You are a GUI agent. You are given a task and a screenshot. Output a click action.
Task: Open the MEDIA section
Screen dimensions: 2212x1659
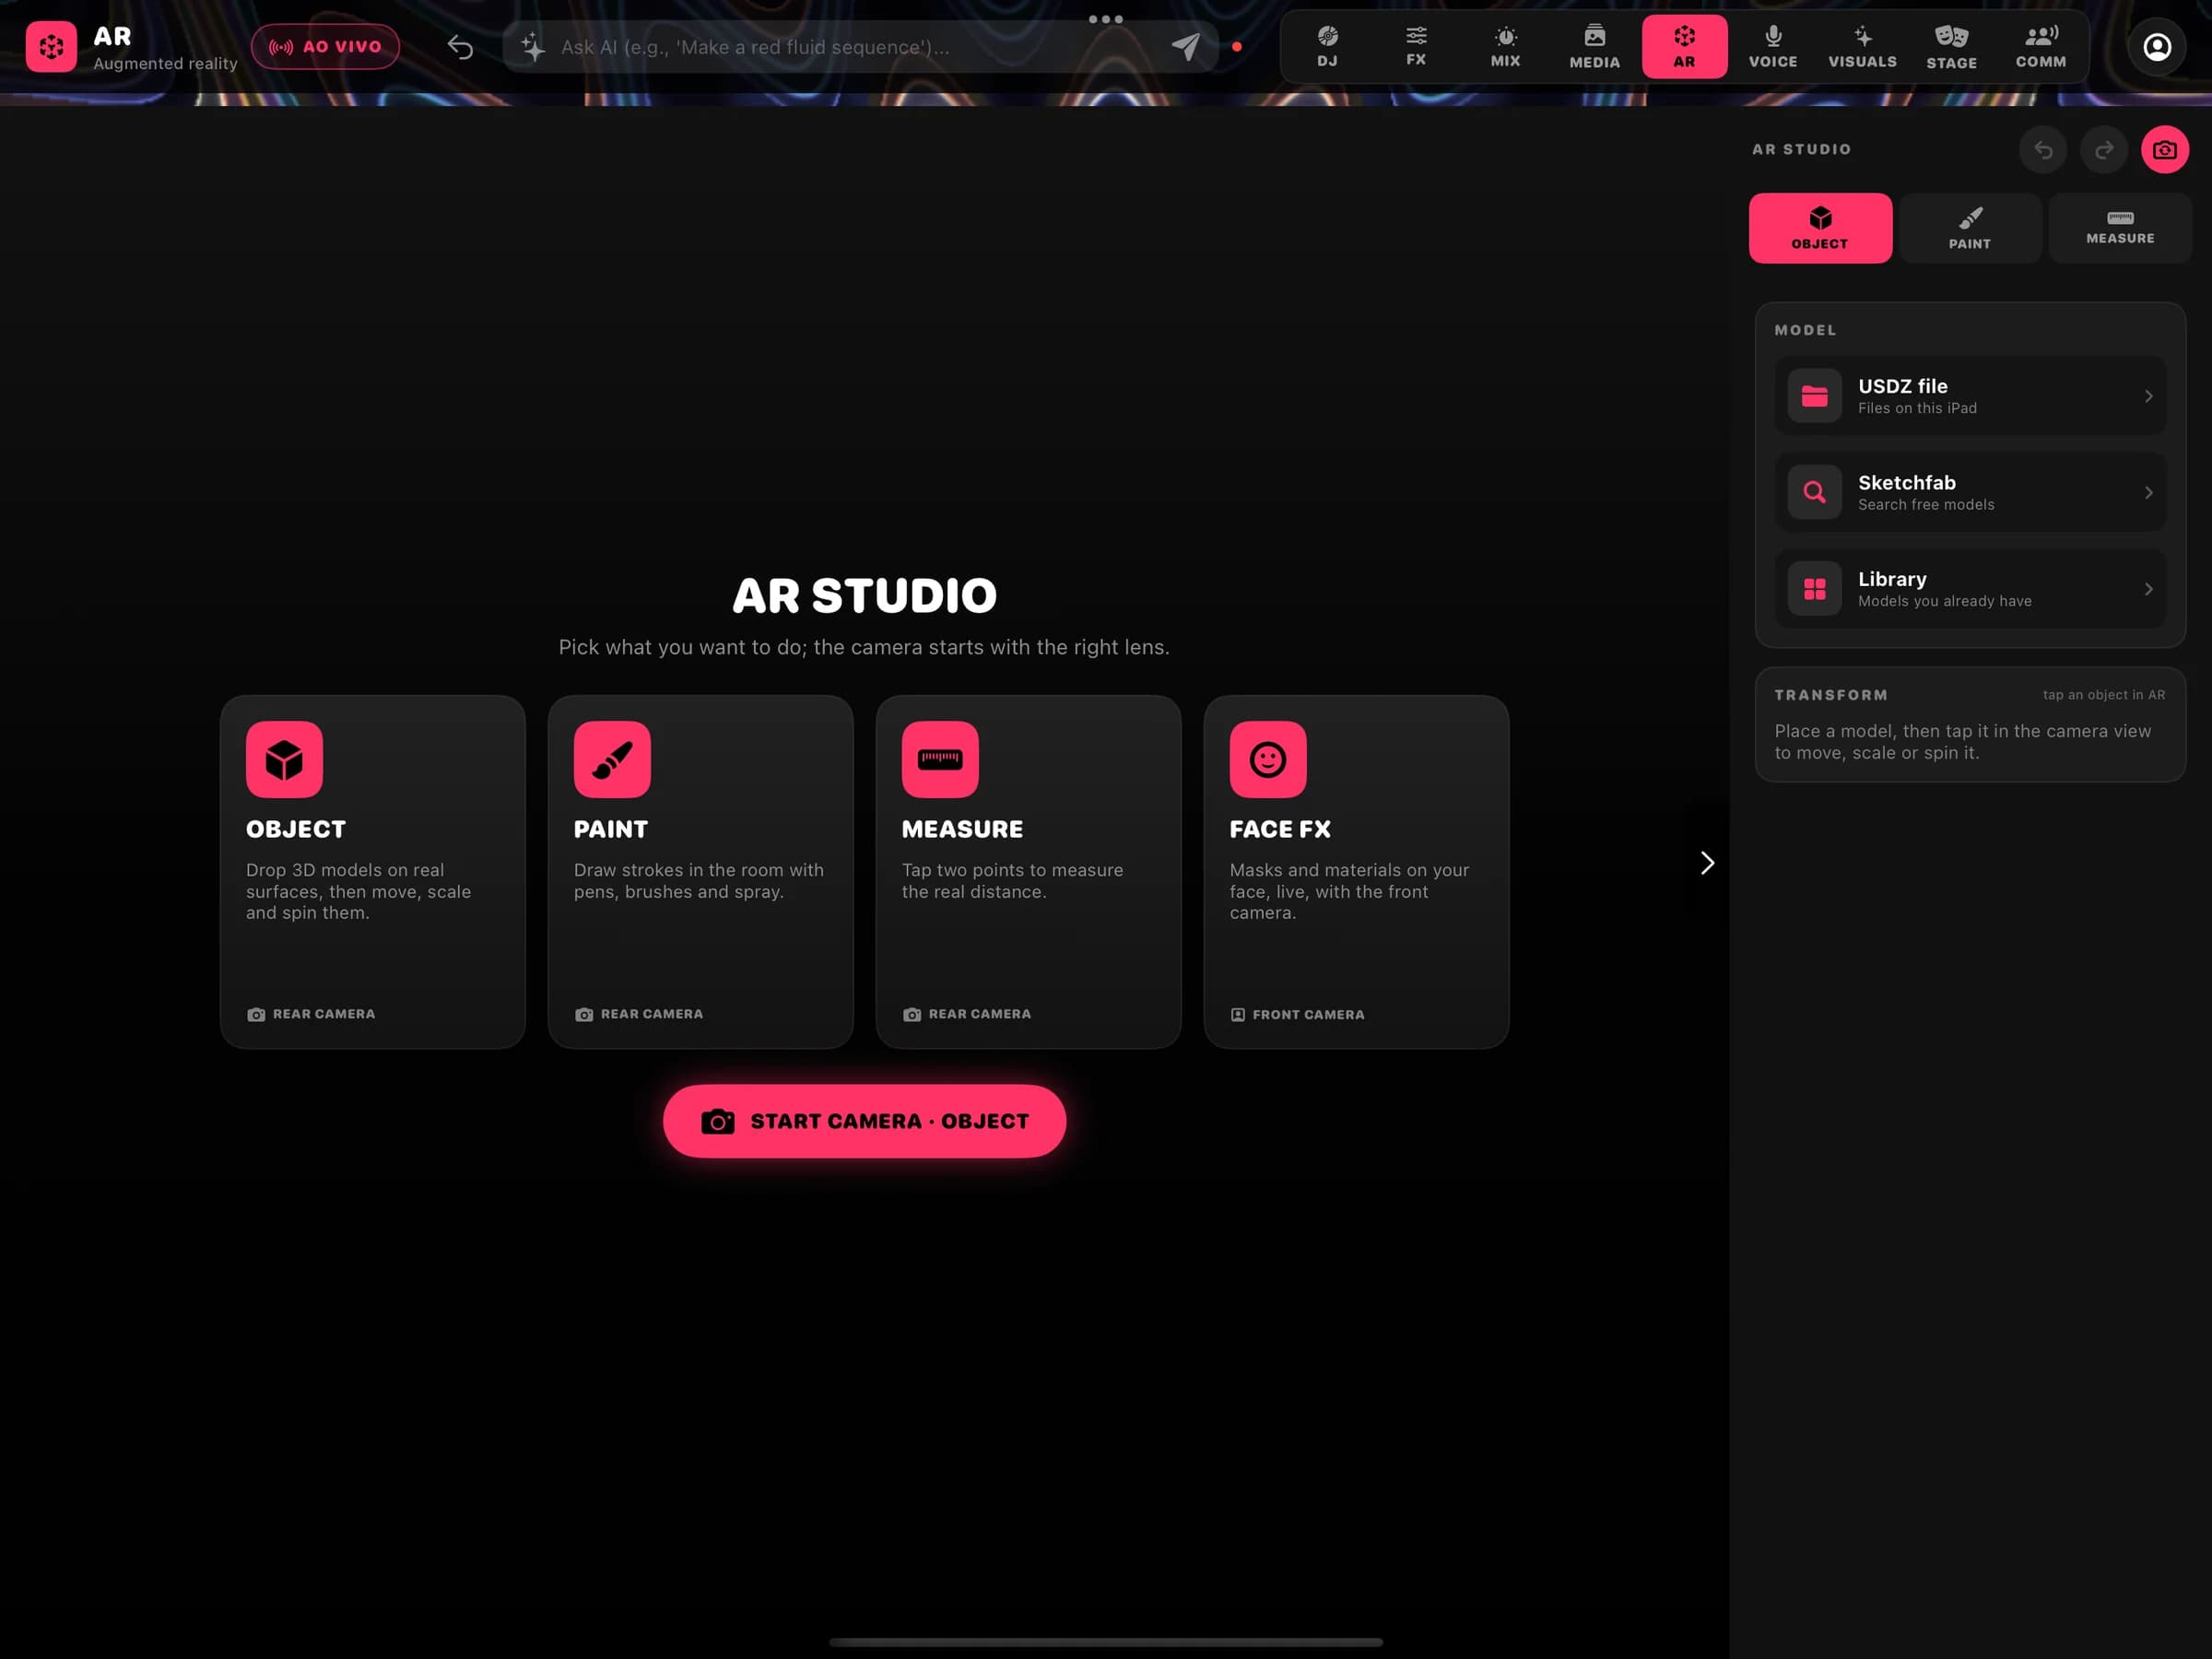(1594, 47)
